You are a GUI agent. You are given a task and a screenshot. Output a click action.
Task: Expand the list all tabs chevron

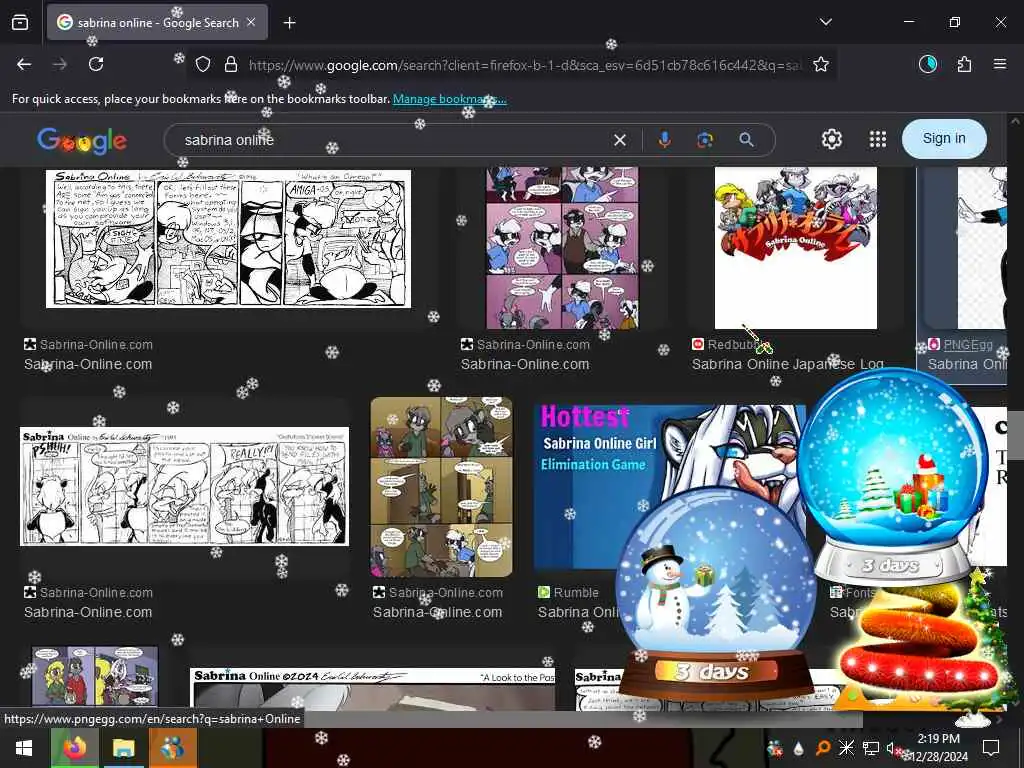[x=825, y=22]
